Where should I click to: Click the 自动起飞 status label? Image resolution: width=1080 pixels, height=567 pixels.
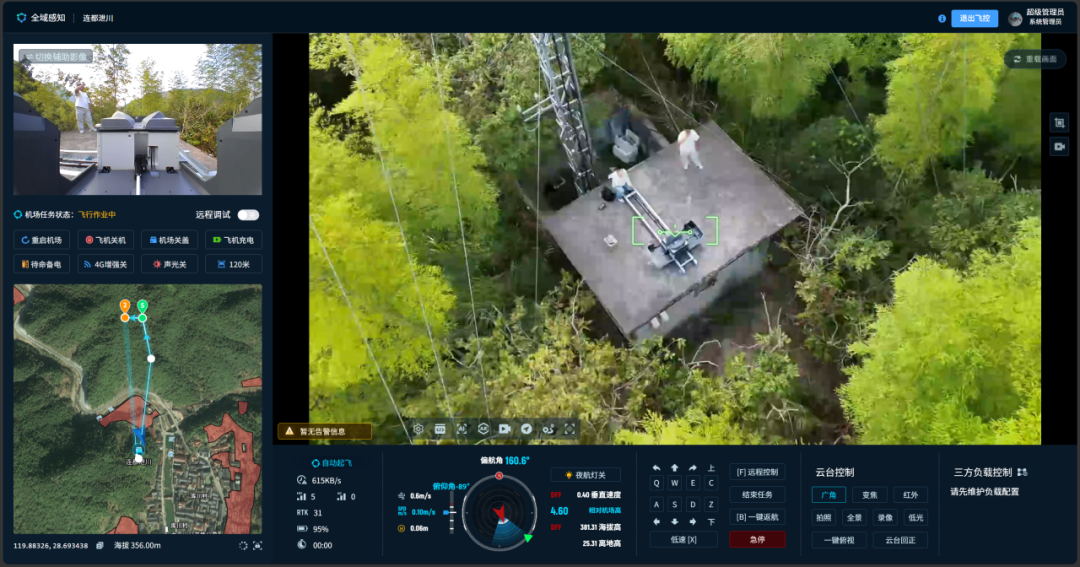pos(331,463)
